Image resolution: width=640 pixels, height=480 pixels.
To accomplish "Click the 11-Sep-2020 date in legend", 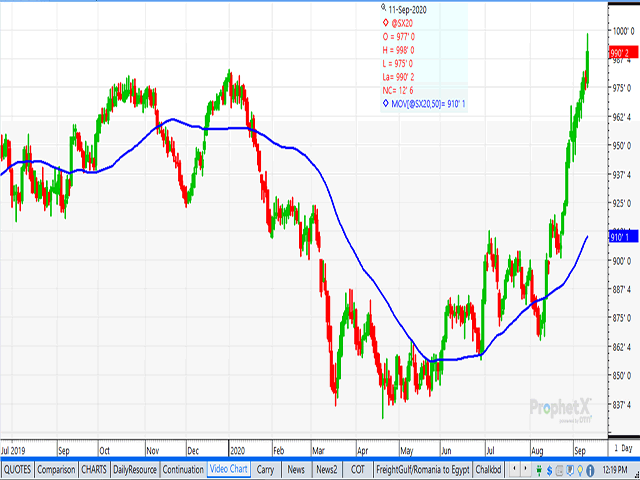I will tap(407, 10).
